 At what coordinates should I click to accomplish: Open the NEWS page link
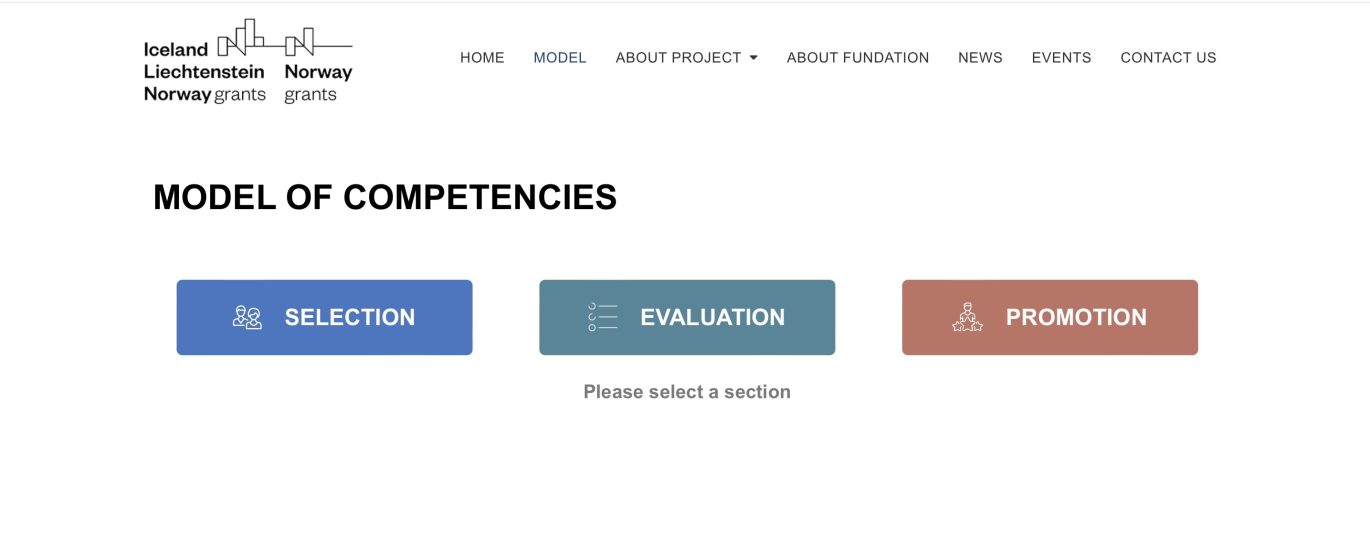click(x=980, y=58)
